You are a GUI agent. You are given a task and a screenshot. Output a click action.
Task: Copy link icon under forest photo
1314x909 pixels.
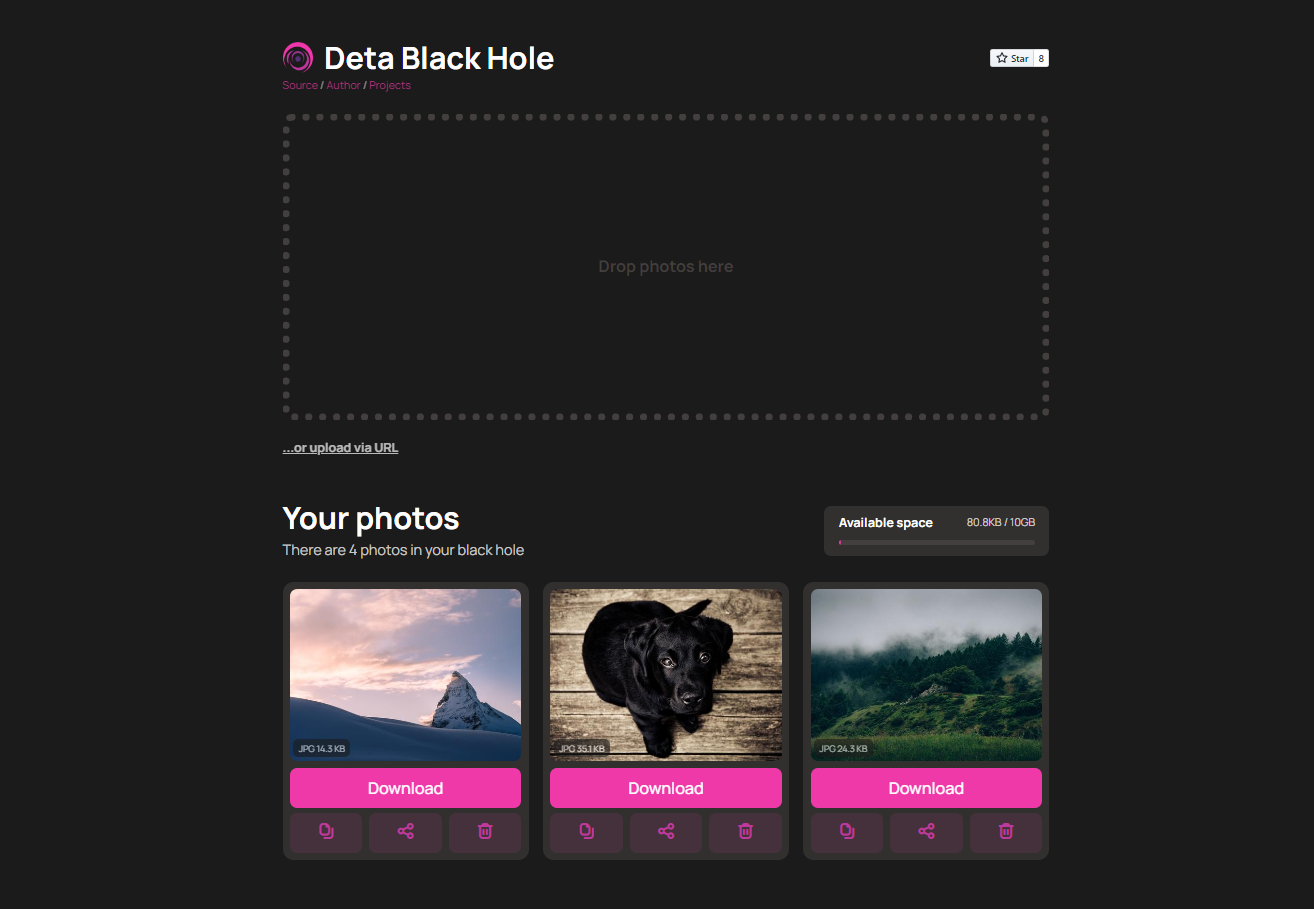(x=847, y=832)
